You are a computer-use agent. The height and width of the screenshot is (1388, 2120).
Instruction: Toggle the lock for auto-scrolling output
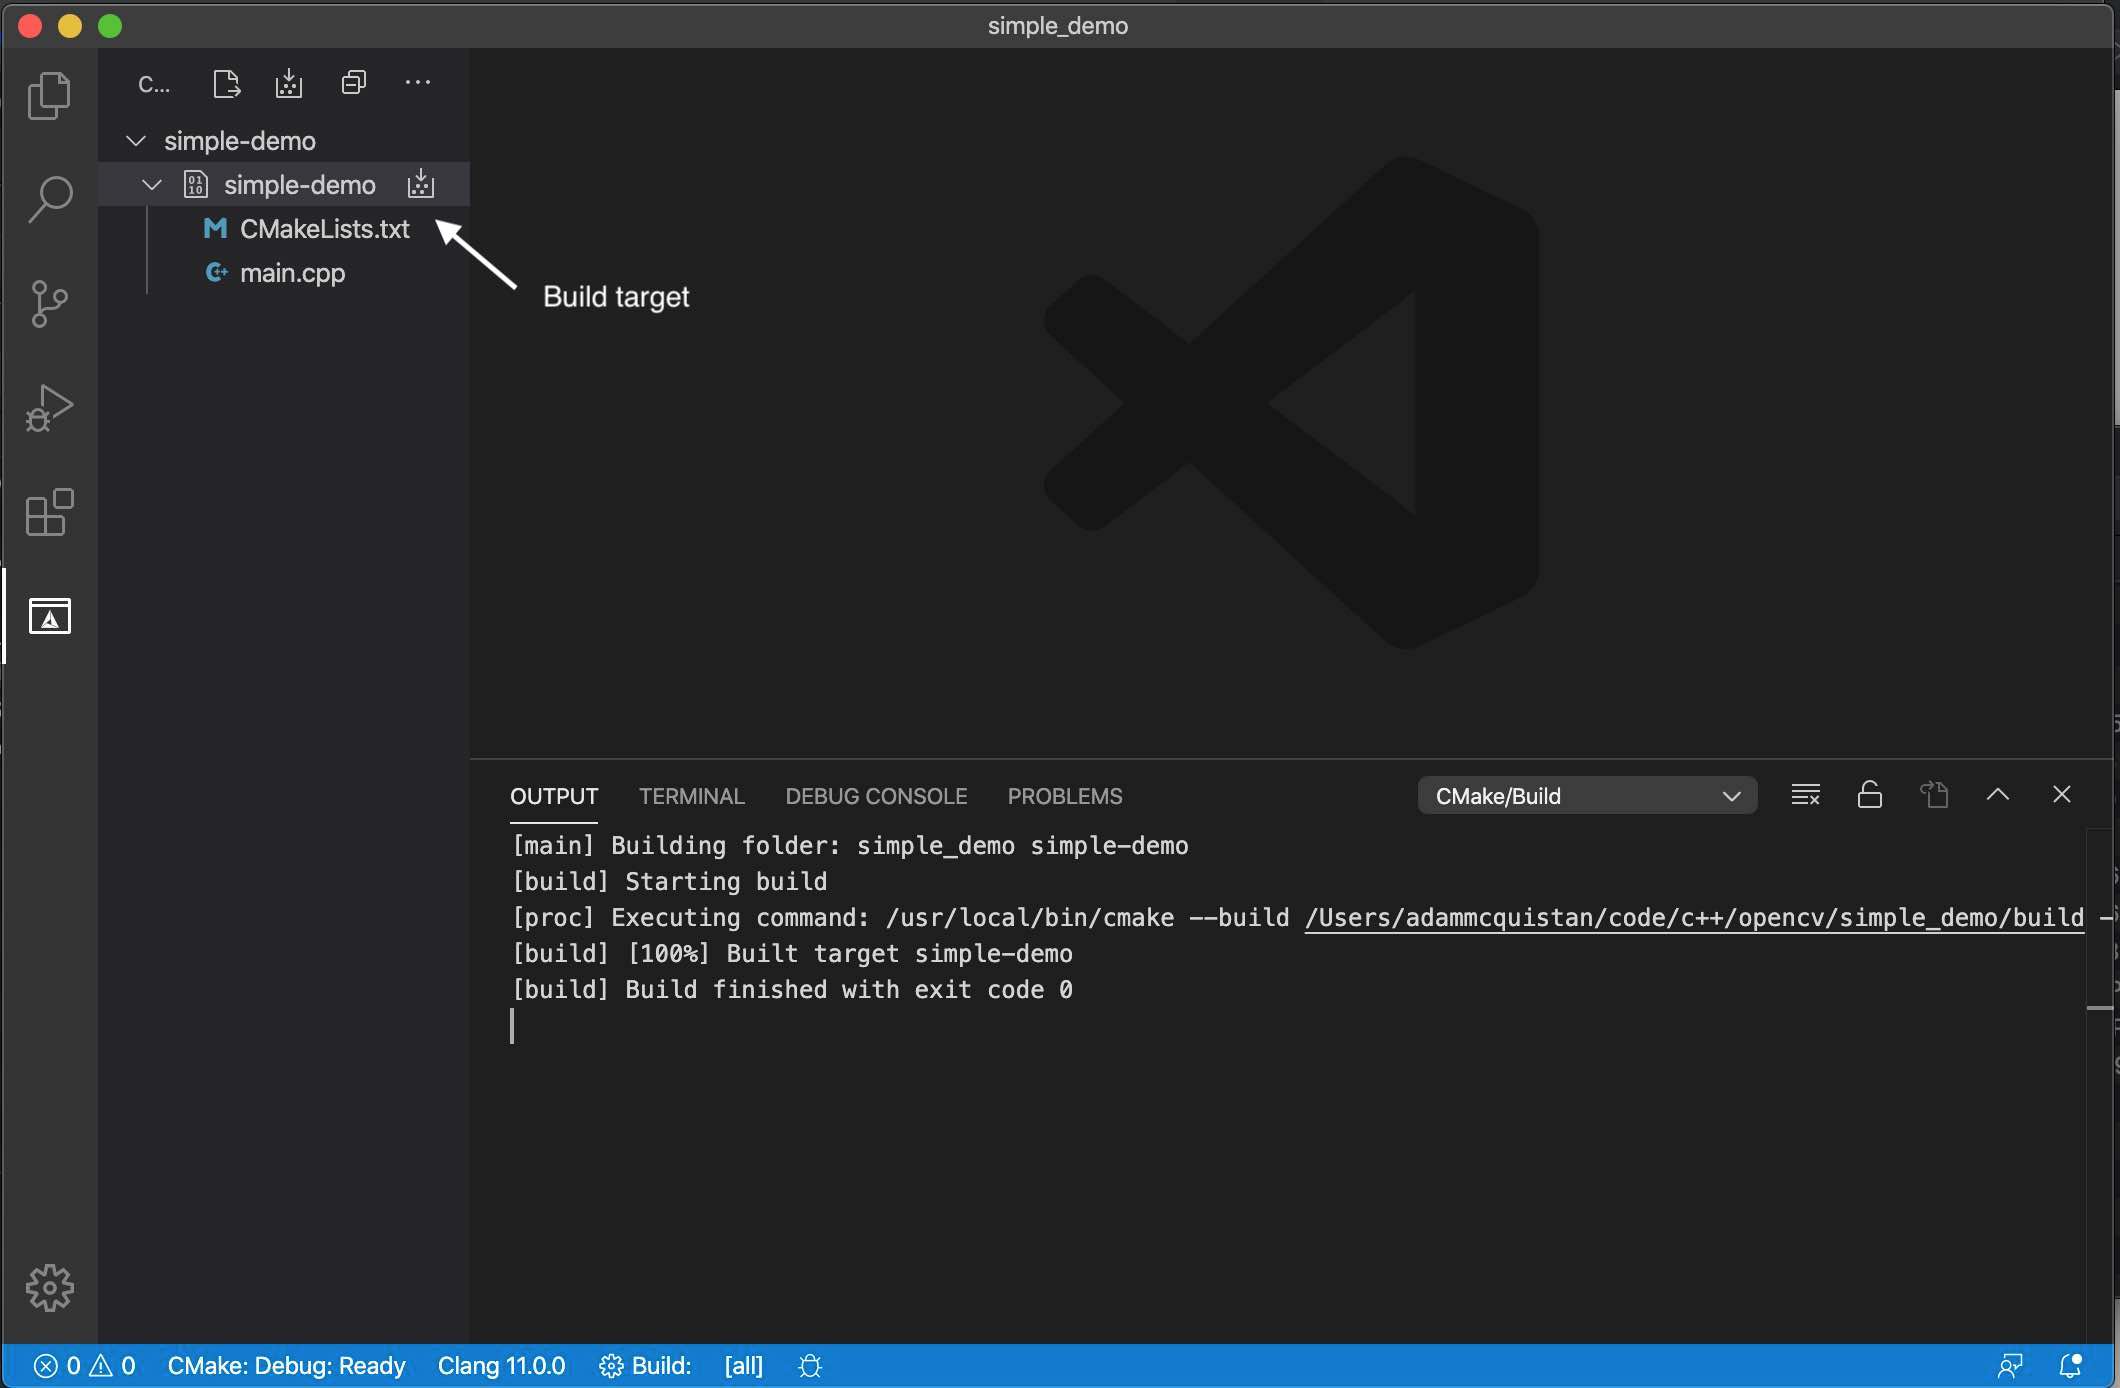click(1869, 794)
